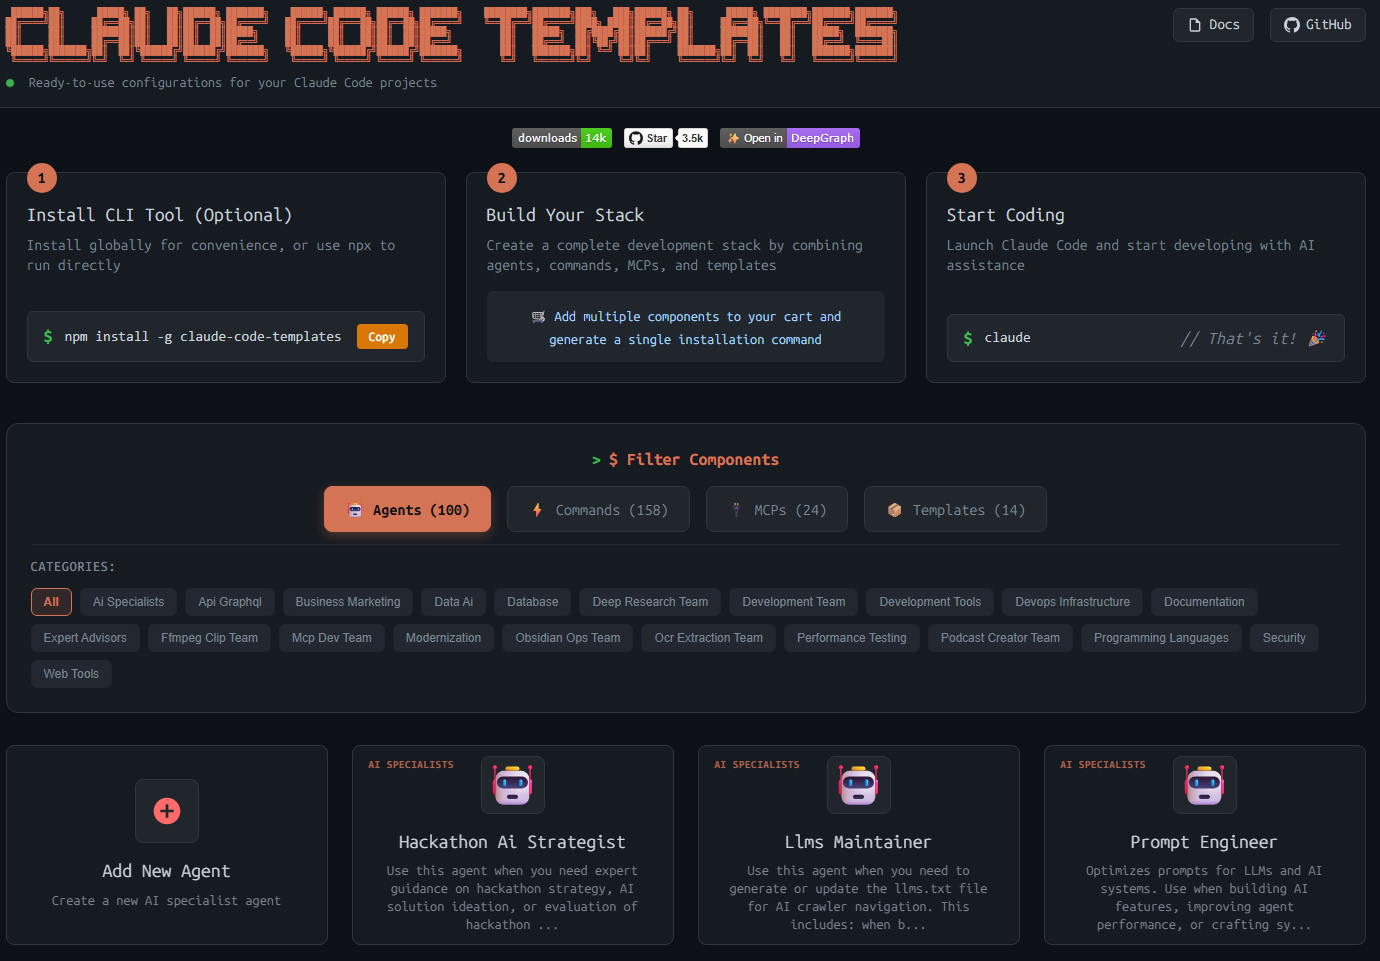This screenshot has height=961, width=1380.
Task: Filter by Business Marketing category
Action: 348,602
